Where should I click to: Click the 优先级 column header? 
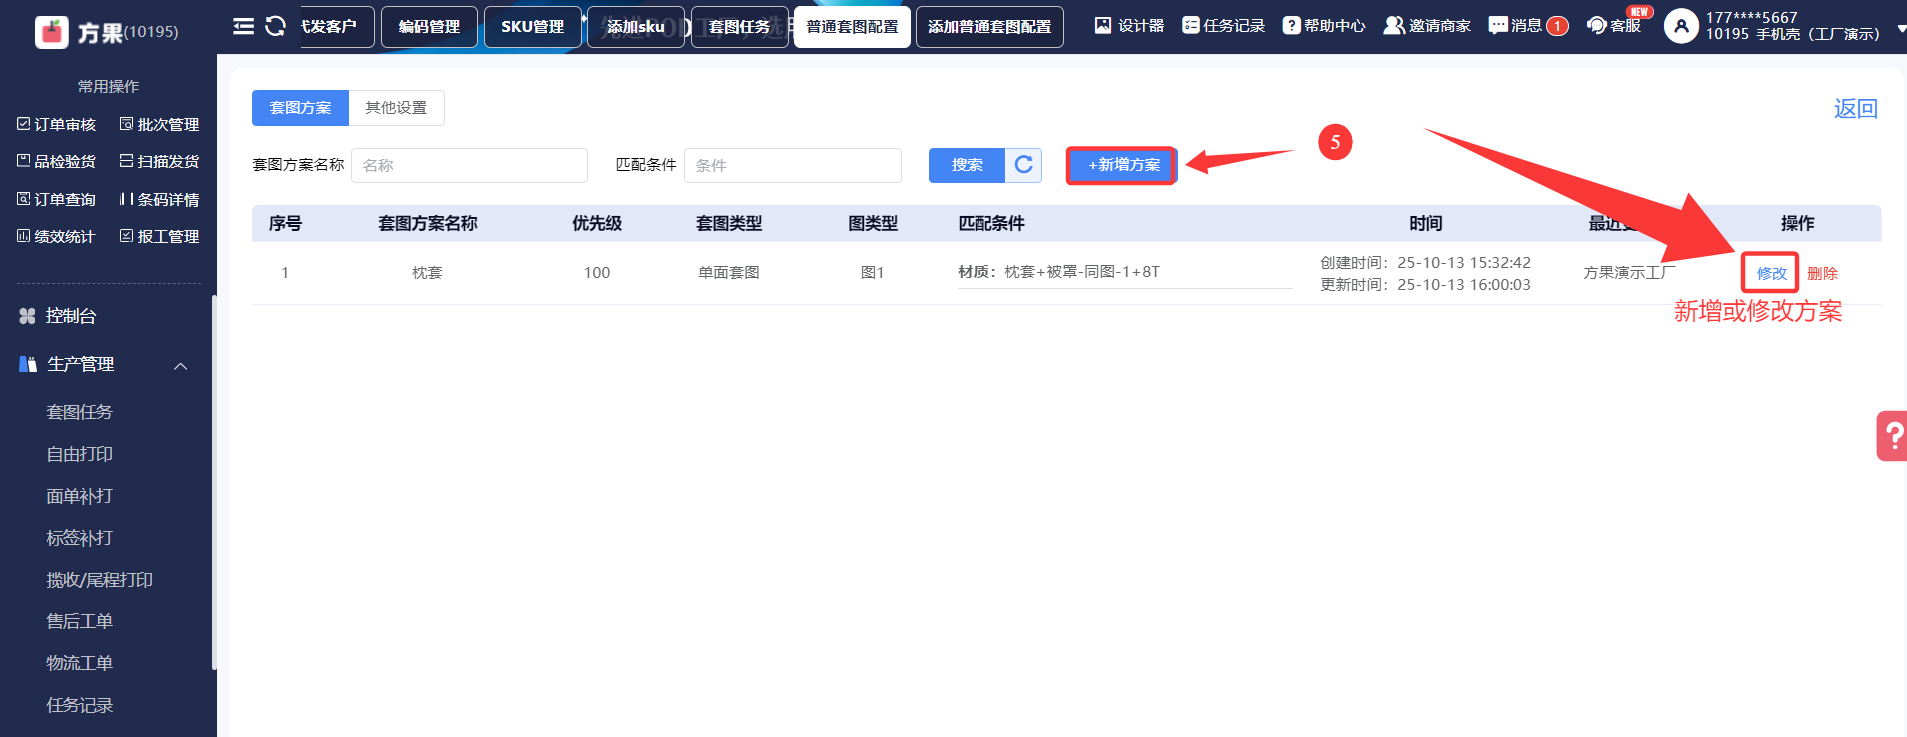tap(597, 223)
